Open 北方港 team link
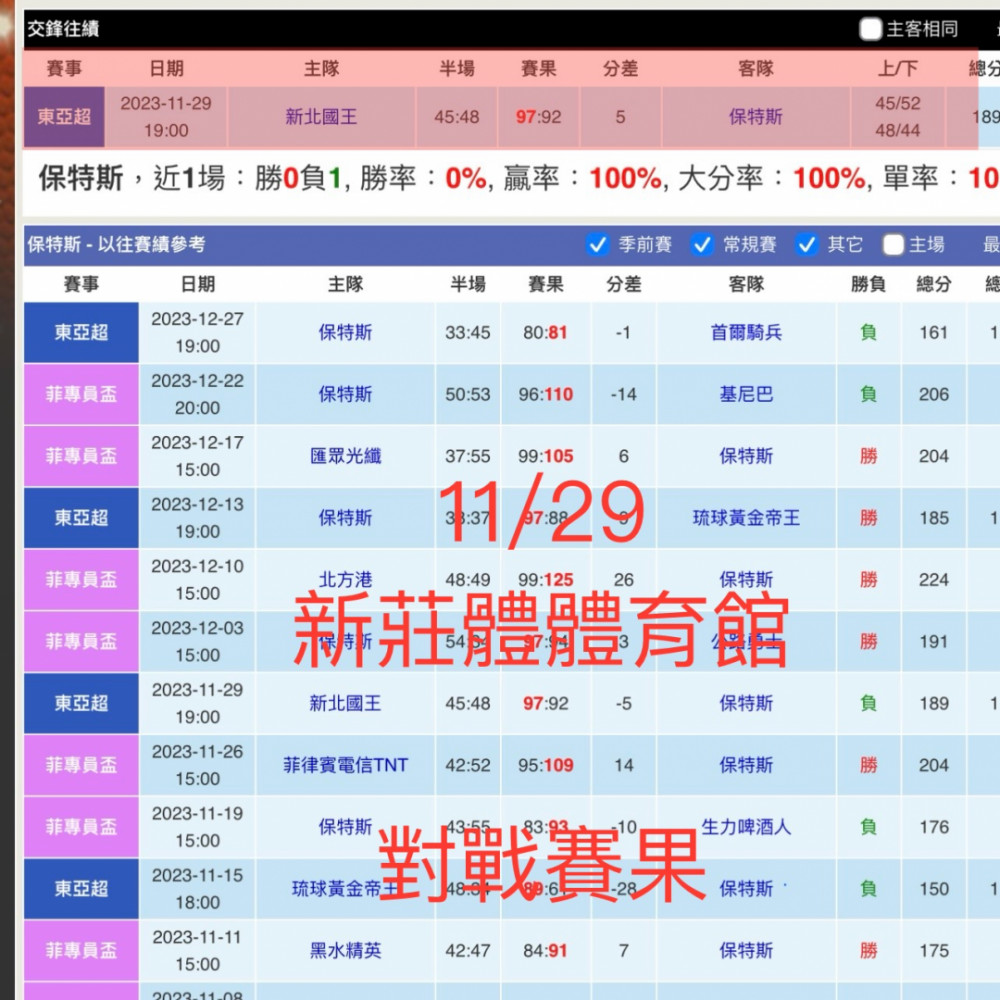The width and height of the screenshot is (1000, 1000). [346, 580]
